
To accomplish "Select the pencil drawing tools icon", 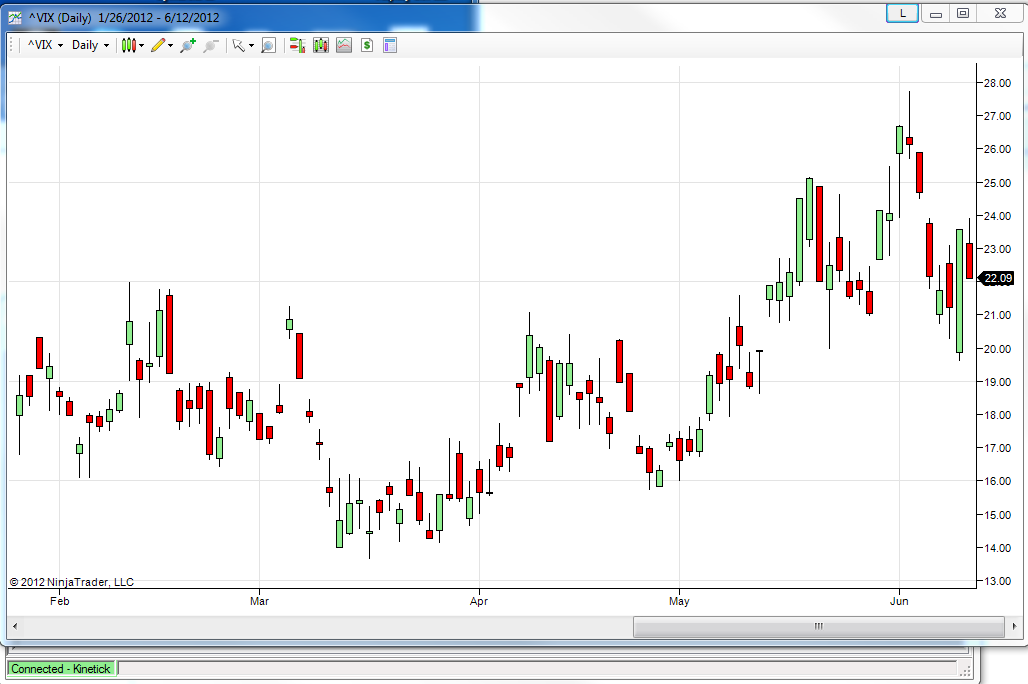I will click(158, 45).
